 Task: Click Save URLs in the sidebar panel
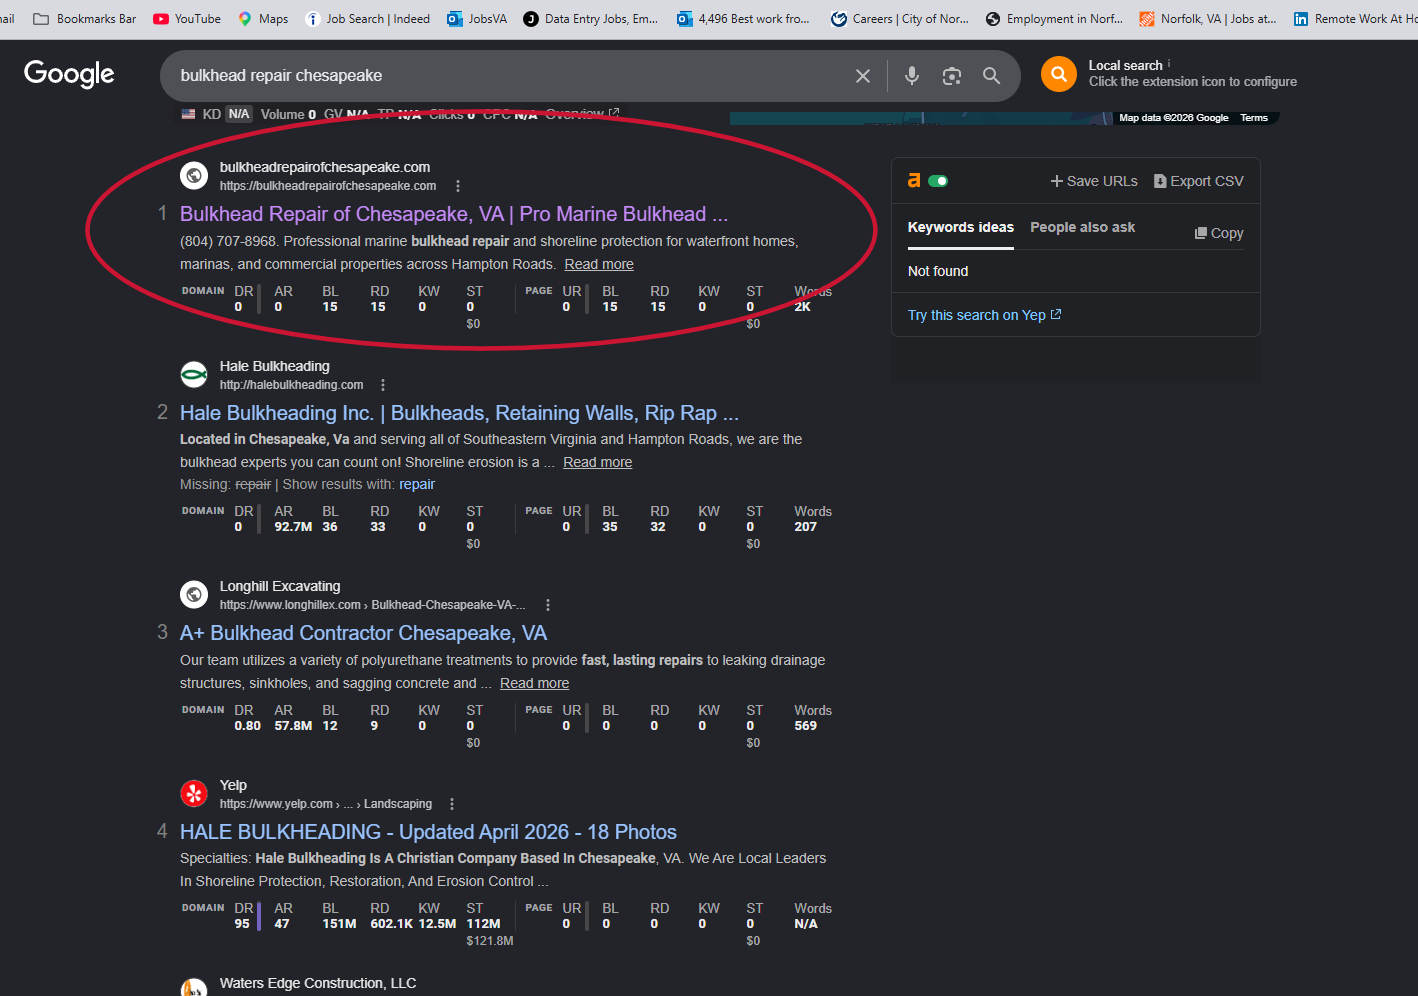(x=1094, y=181)
